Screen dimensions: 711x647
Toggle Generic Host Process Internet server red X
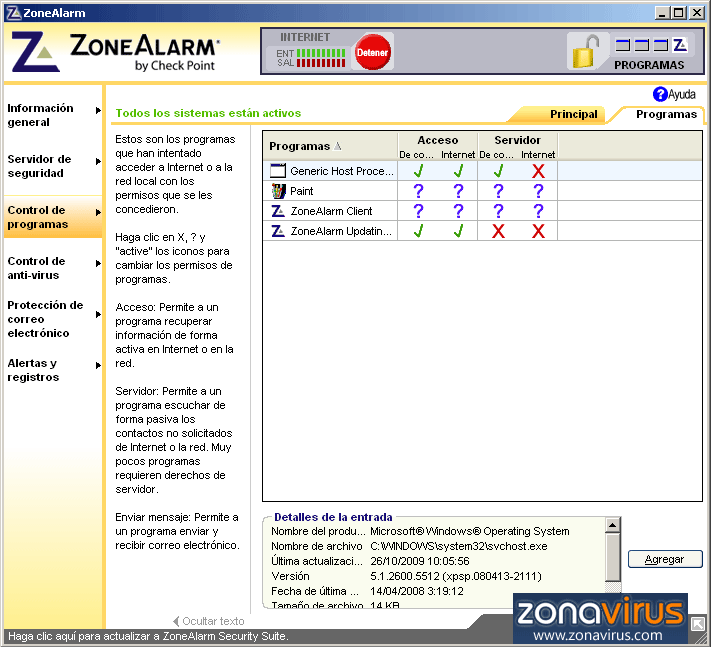[x=538, y=171]
